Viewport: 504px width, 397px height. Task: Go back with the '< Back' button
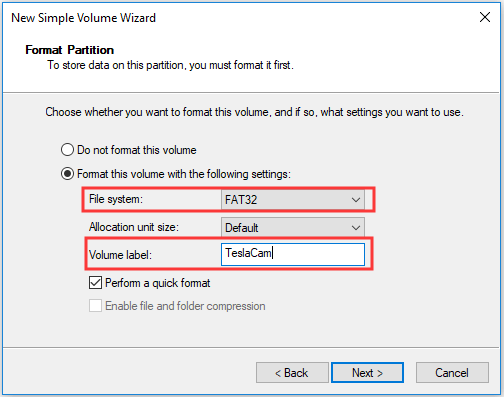292,373
